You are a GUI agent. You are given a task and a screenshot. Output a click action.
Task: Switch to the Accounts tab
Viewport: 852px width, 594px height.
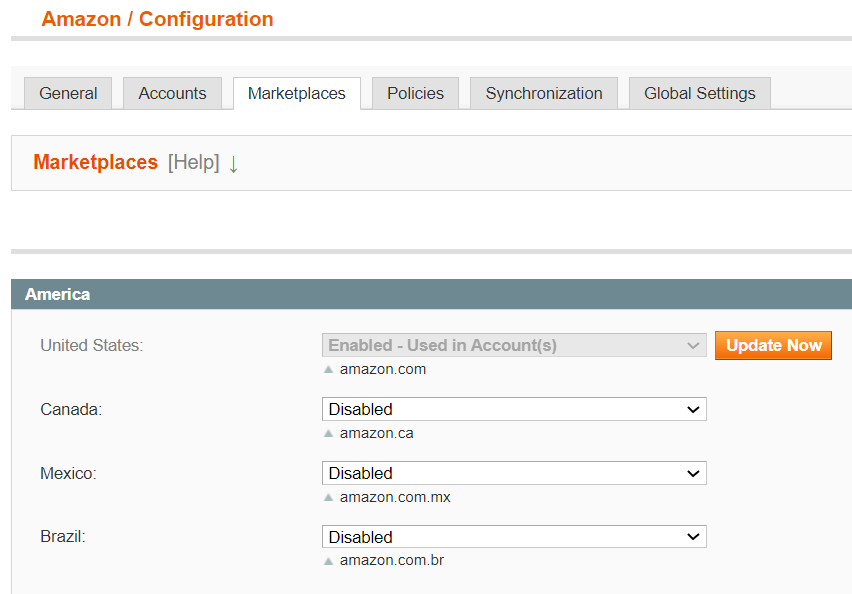[172, 93]
